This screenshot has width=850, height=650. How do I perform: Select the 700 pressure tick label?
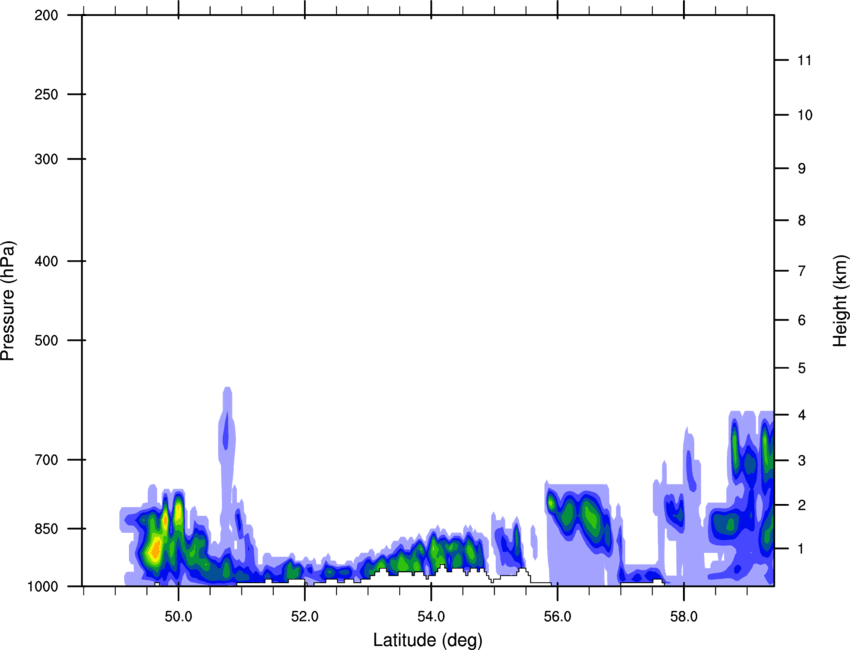coord(47,460)
